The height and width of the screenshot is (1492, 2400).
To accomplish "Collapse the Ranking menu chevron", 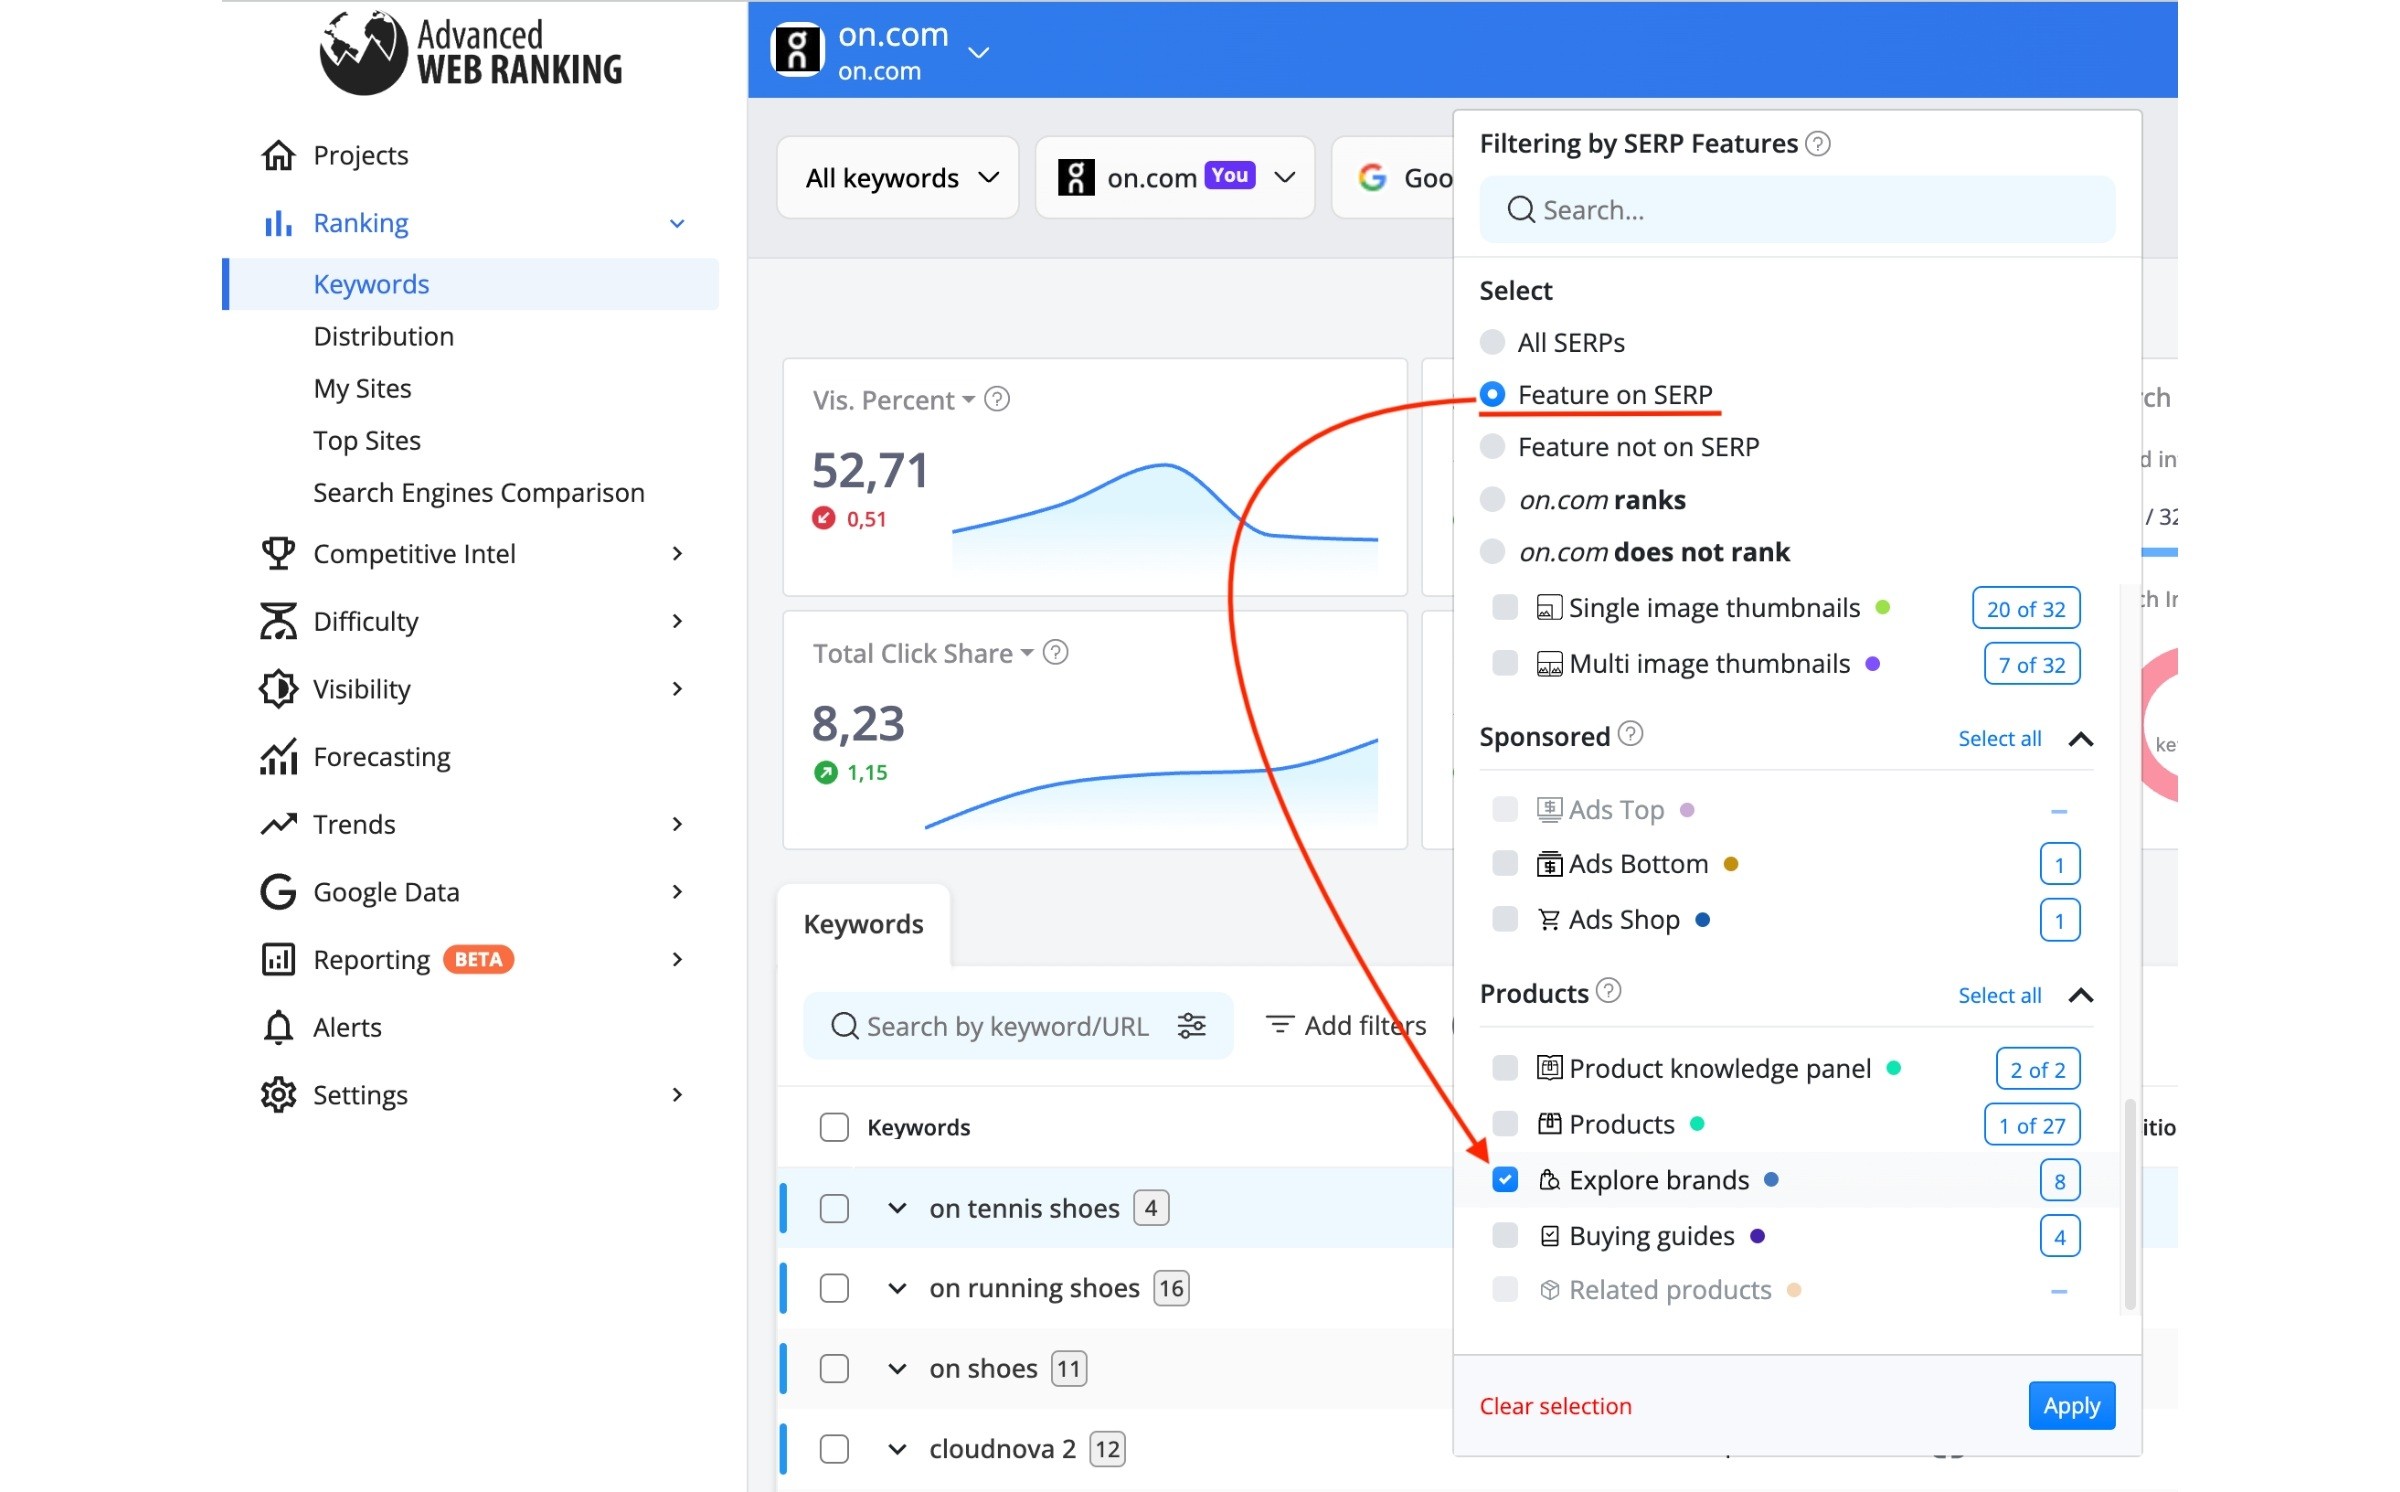I will [x=677, y=224].
